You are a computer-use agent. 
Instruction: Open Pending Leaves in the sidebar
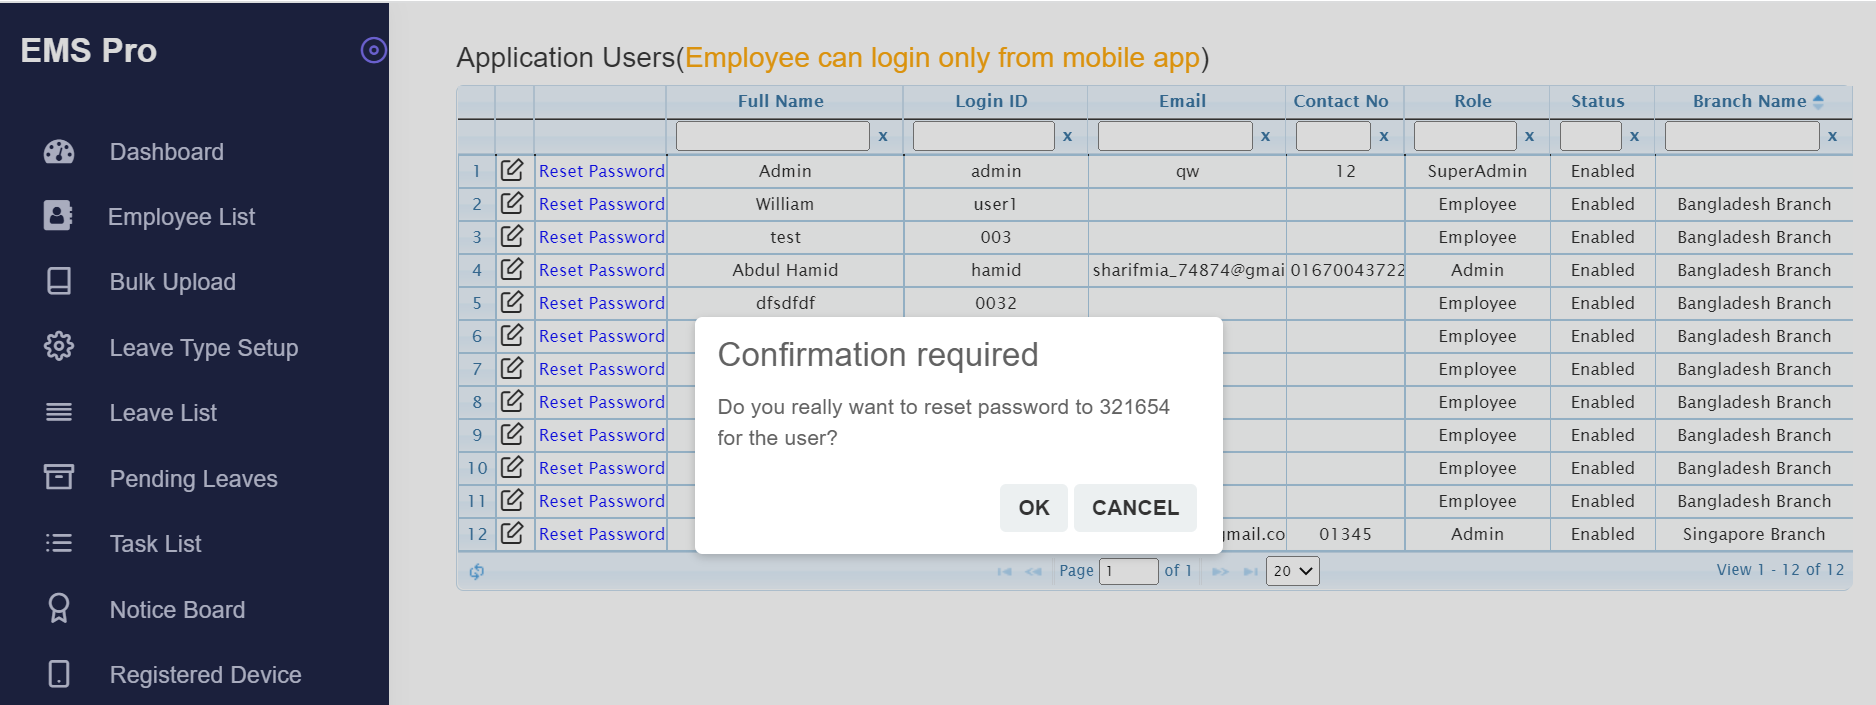193,479
